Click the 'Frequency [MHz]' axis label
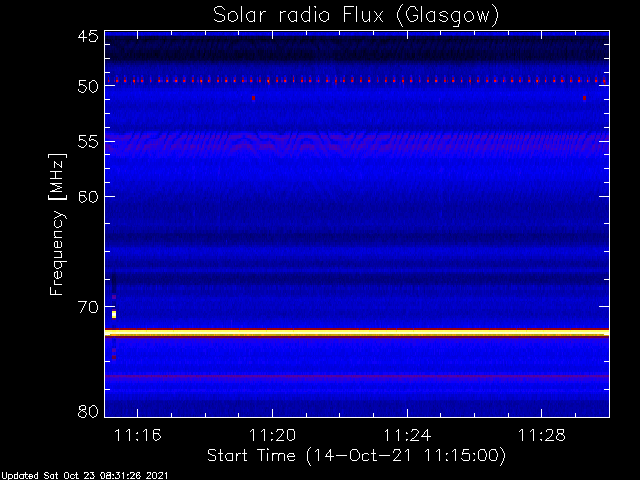The height and width of the screenshot is (480, 640). tap(57, 224)
